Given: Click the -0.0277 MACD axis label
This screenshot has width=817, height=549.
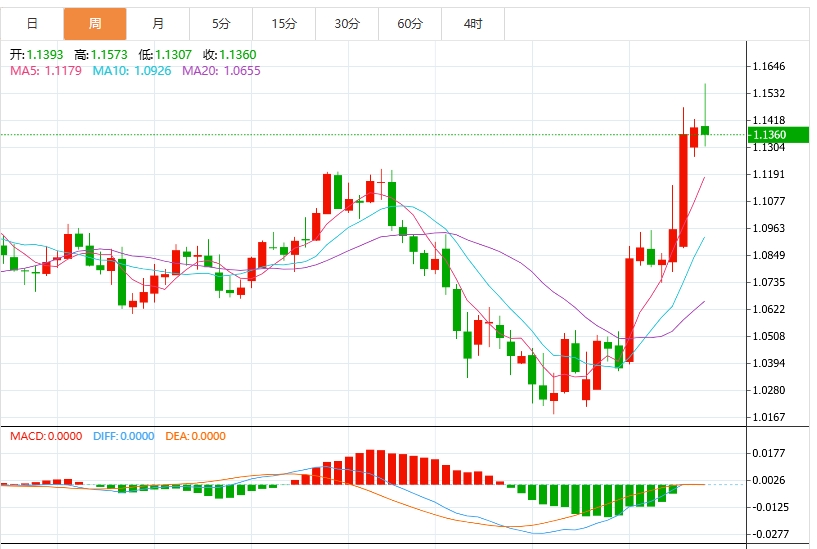Looking at the screenshot, I should pyautogui.click(x=770, y=534).
